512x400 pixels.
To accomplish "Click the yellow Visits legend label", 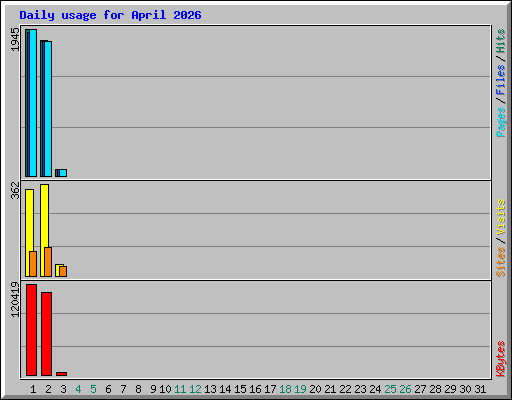I will point(501,217).
